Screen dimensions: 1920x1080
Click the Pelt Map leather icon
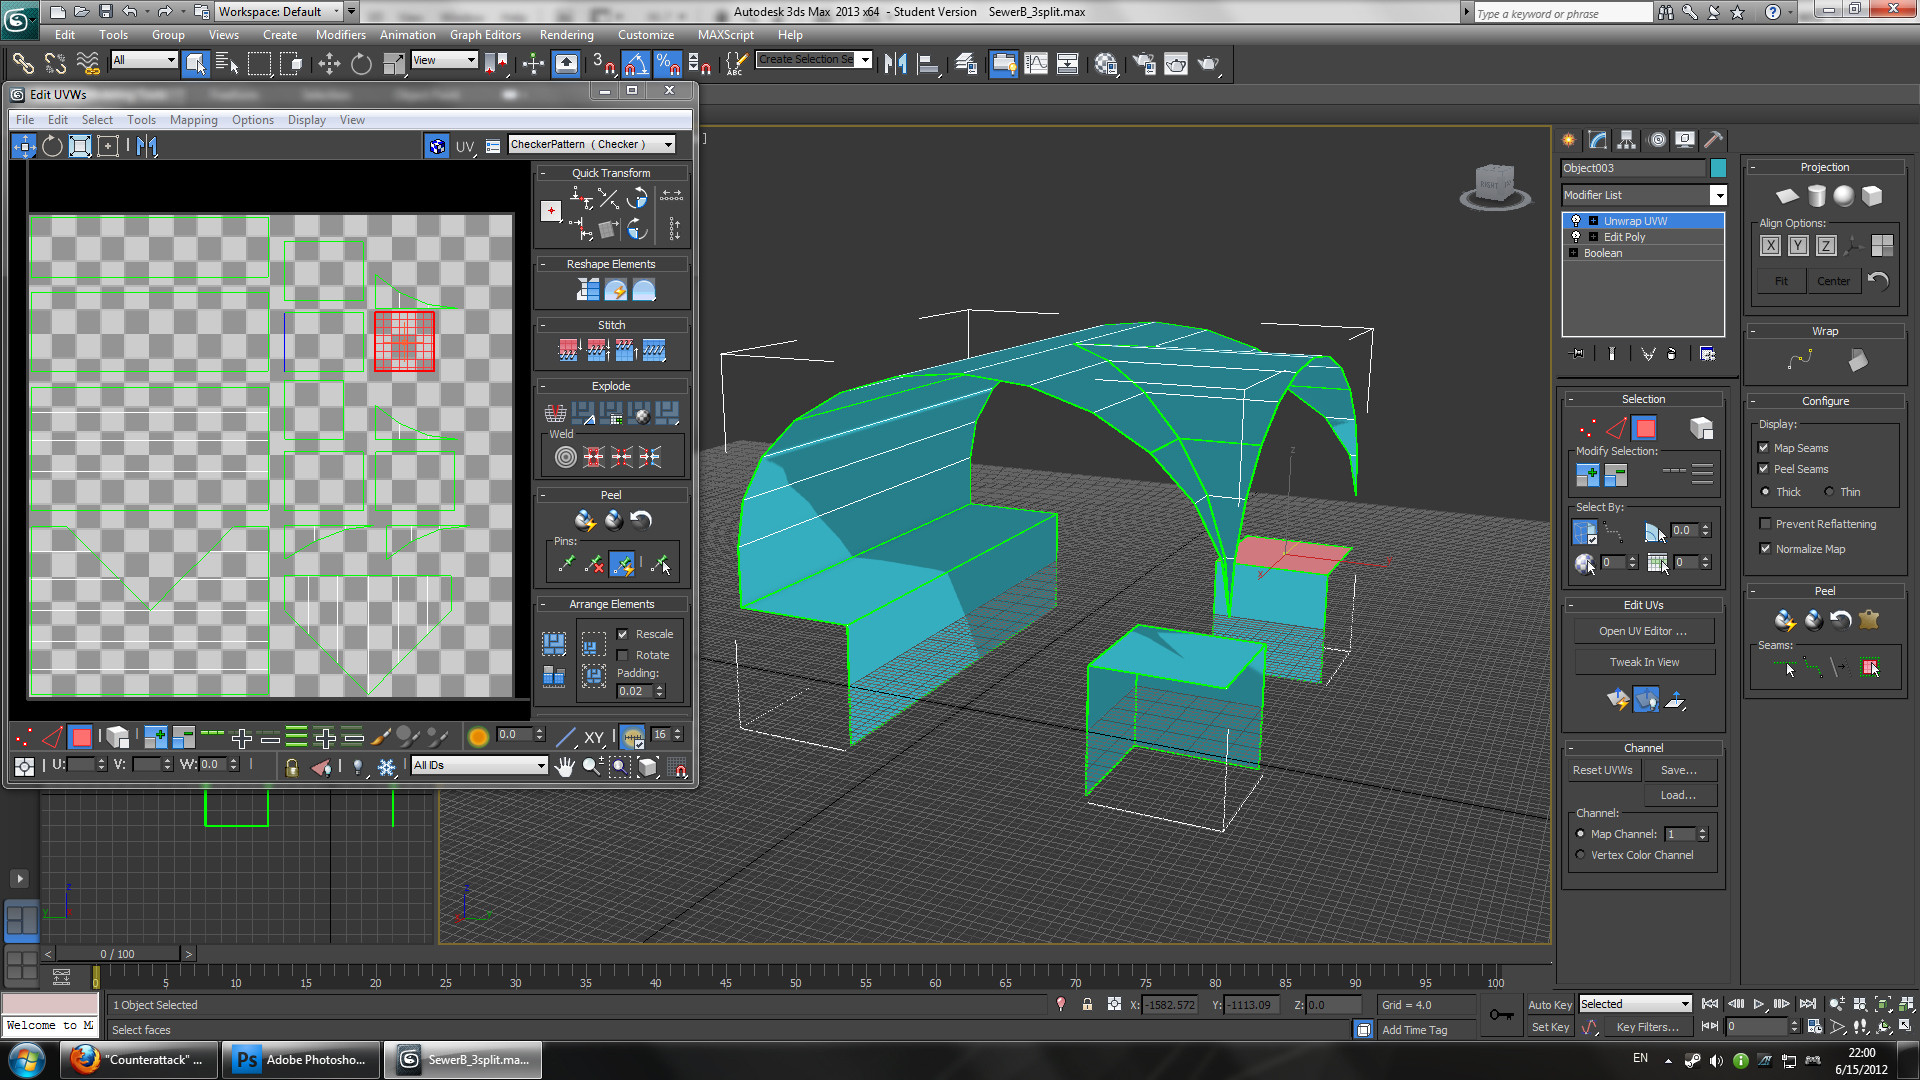point(1868,620)
